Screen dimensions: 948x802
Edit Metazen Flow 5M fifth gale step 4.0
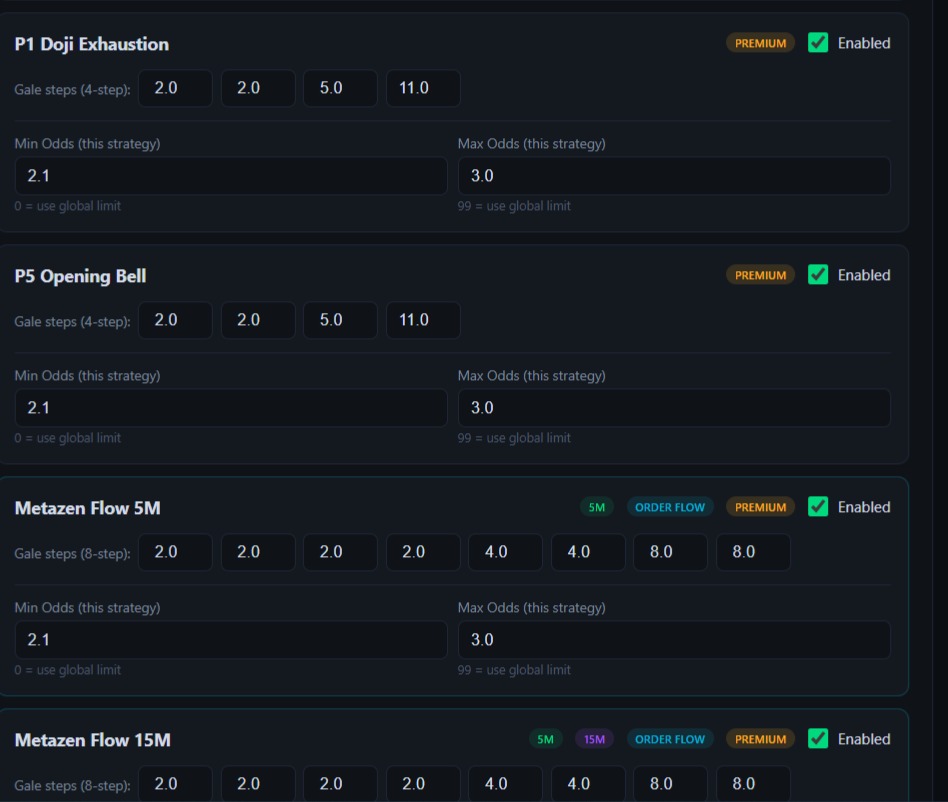[x=505, y=552]
